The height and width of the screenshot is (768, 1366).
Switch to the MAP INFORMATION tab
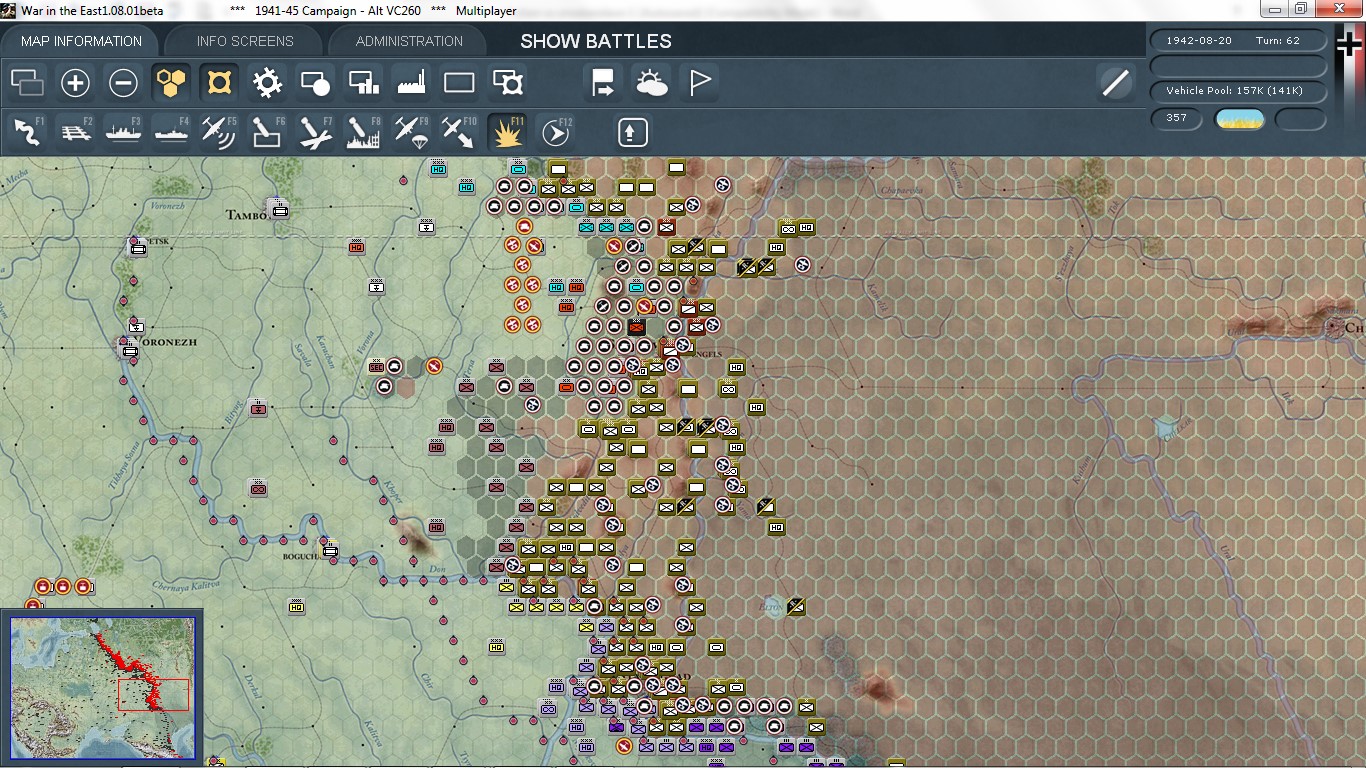click(x=82, y=41)
